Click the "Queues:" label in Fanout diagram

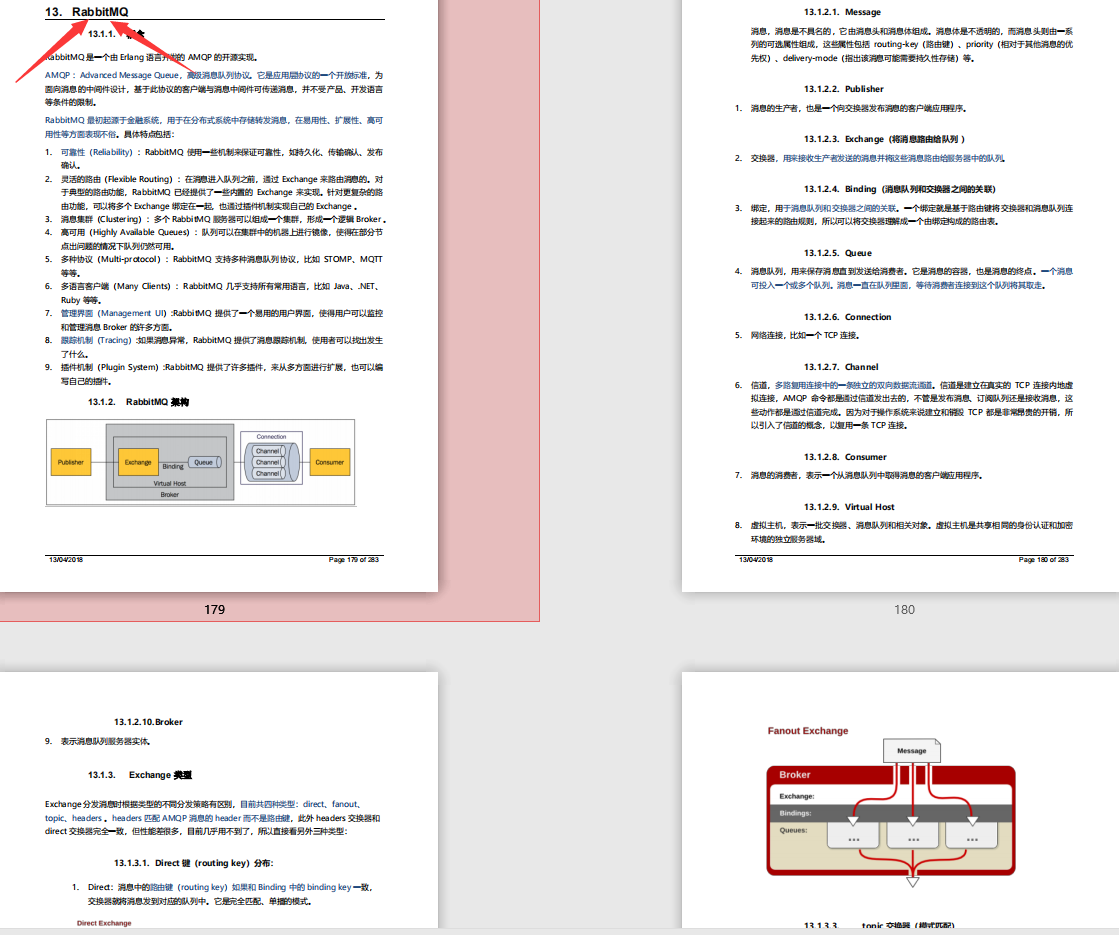(793, 830)
